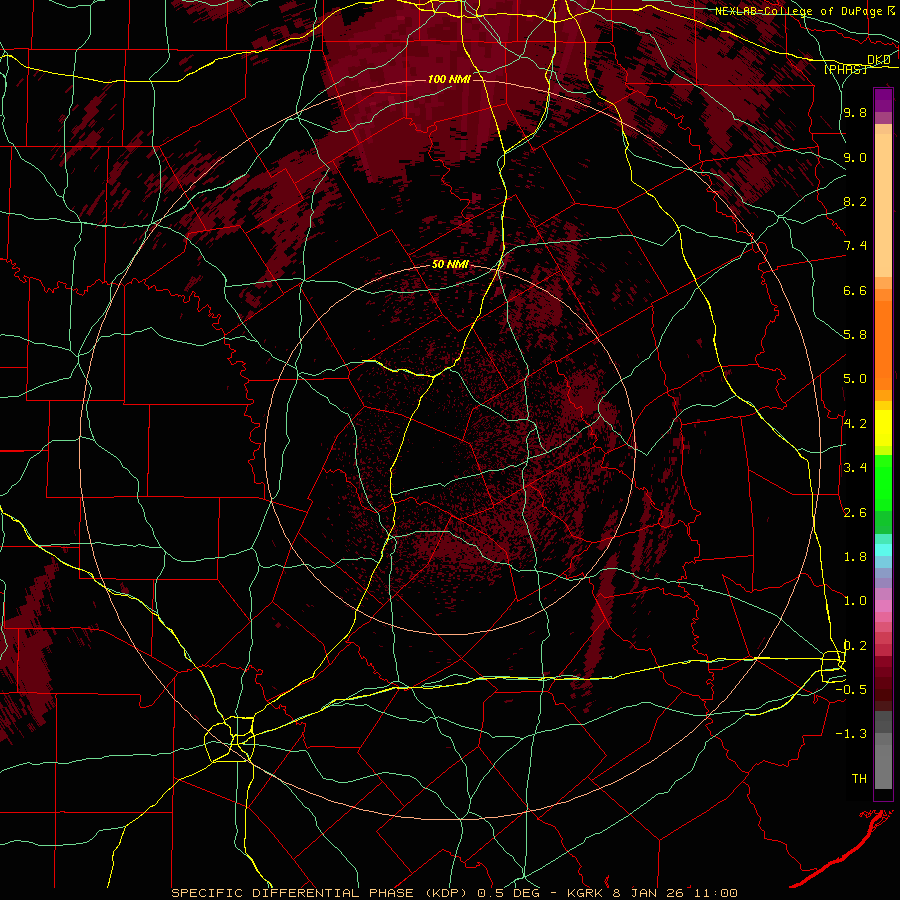Image resolution: width=900 pixels, height=900 pixels.
Task: Click the bright green color bar segment
Action: [x=883, y=482]
